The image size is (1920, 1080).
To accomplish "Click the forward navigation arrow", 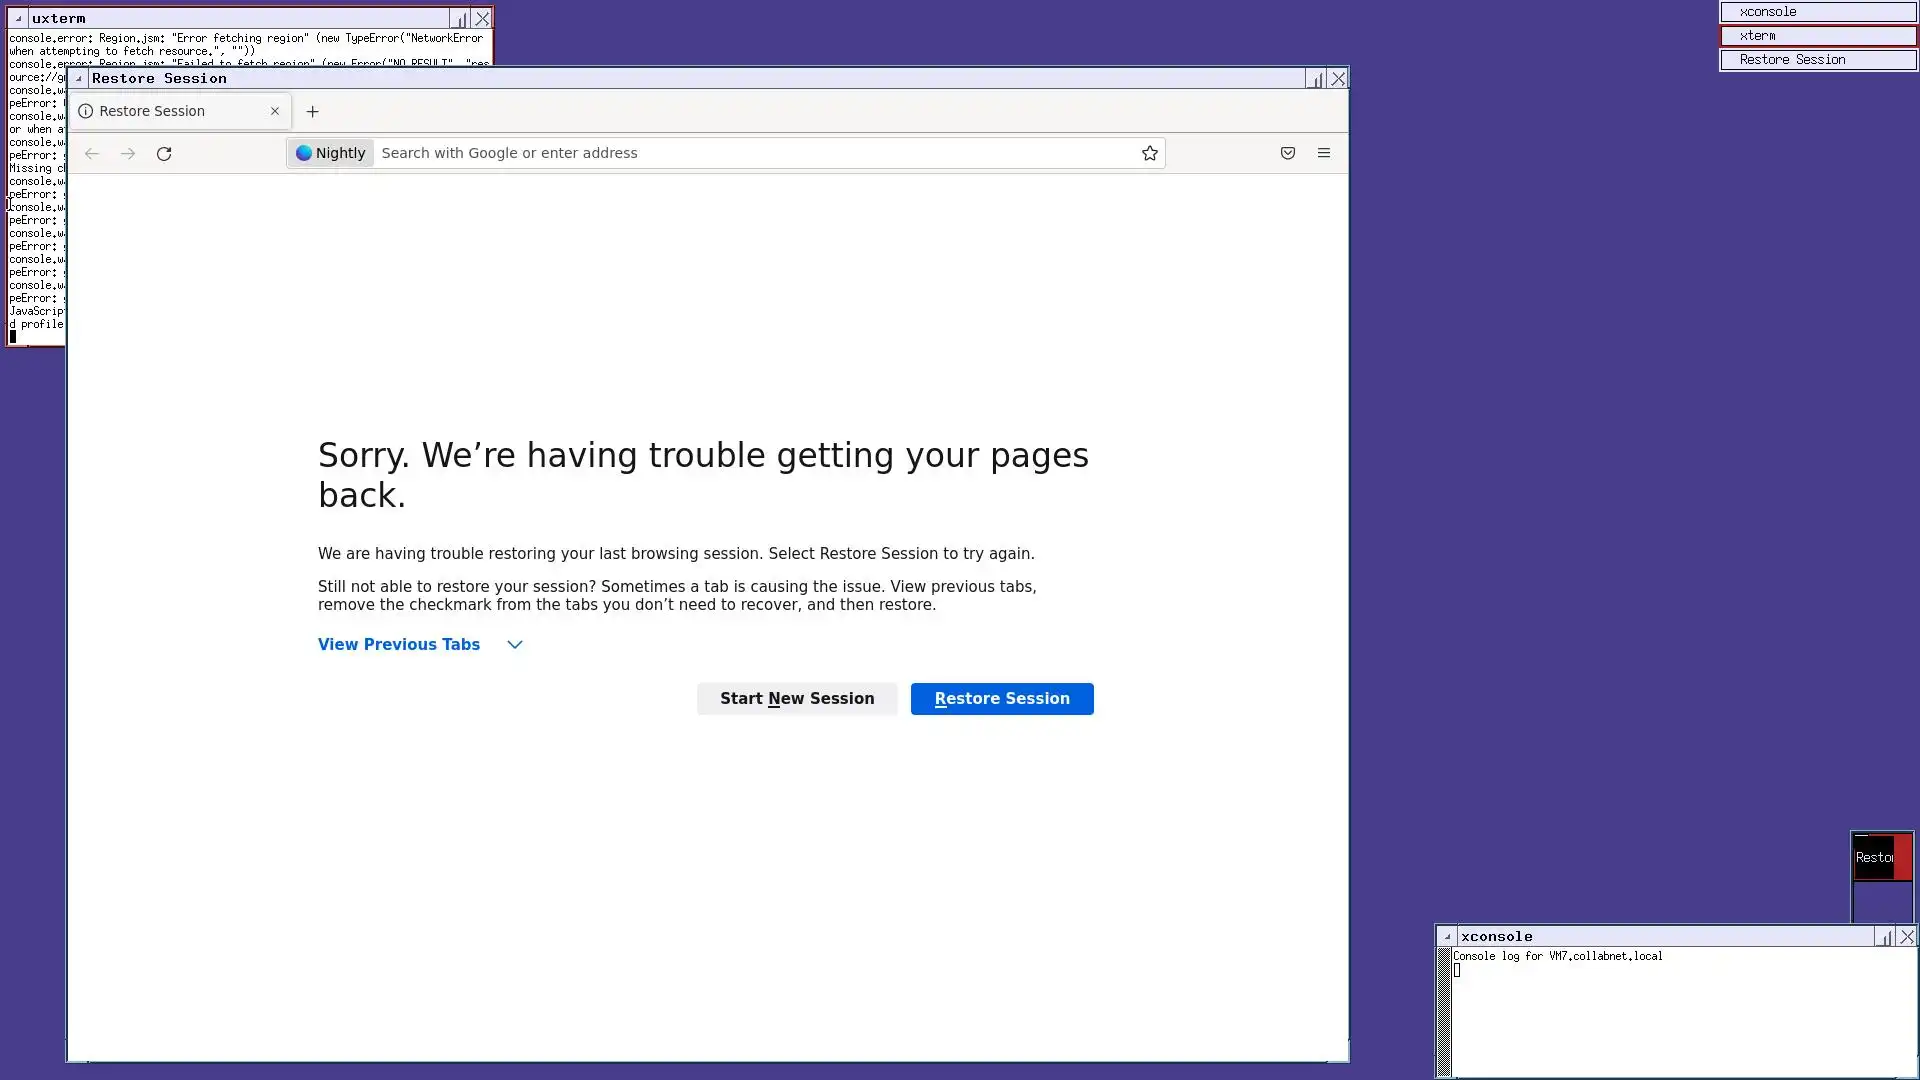I will click(128, 153).
